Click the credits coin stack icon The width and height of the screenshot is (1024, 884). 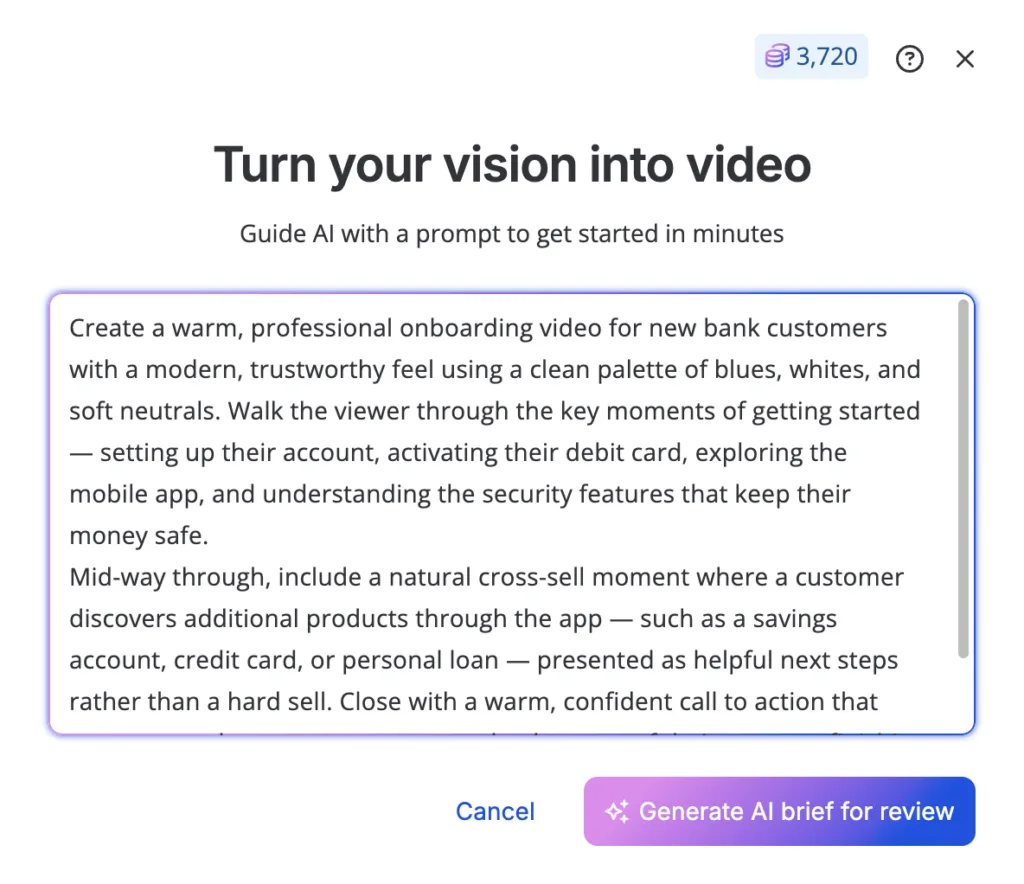778,57
